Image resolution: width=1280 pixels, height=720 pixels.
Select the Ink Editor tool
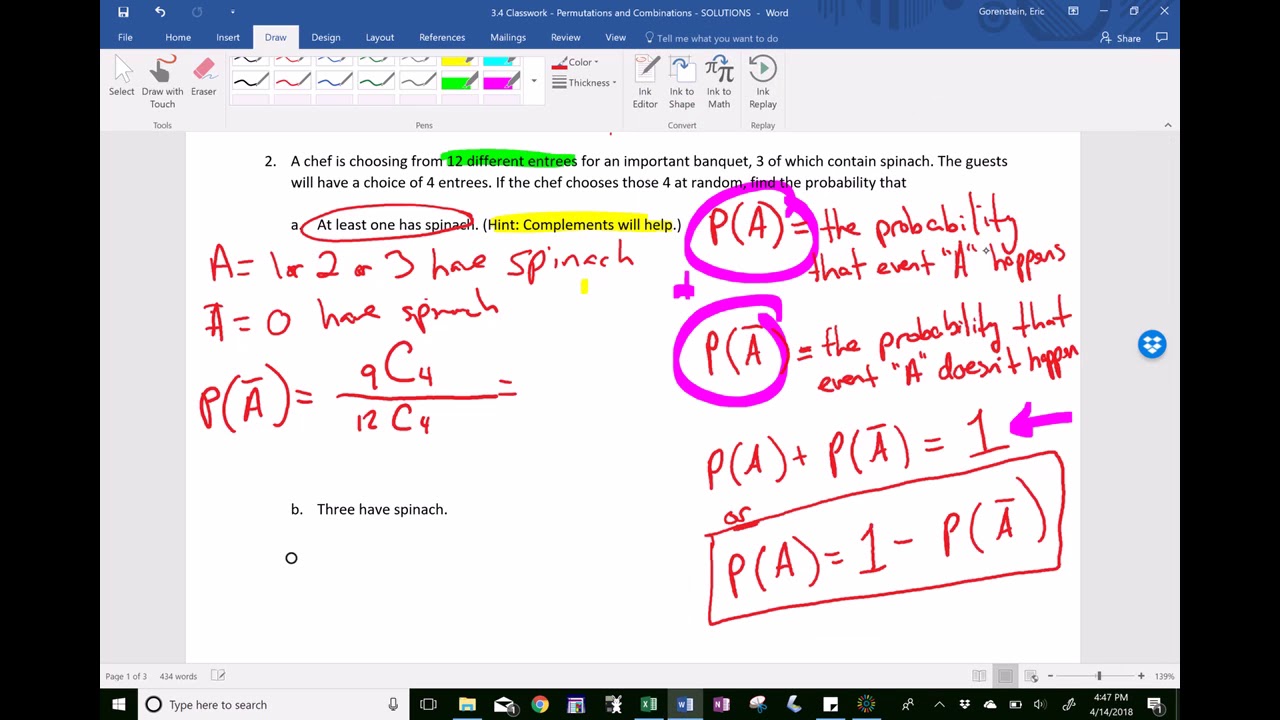pos(645,82)
